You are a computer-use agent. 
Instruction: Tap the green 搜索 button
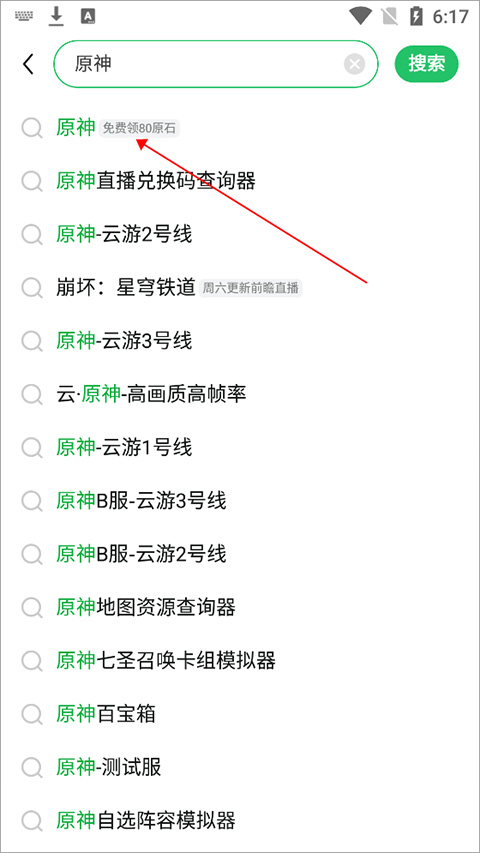coord(427,64)
